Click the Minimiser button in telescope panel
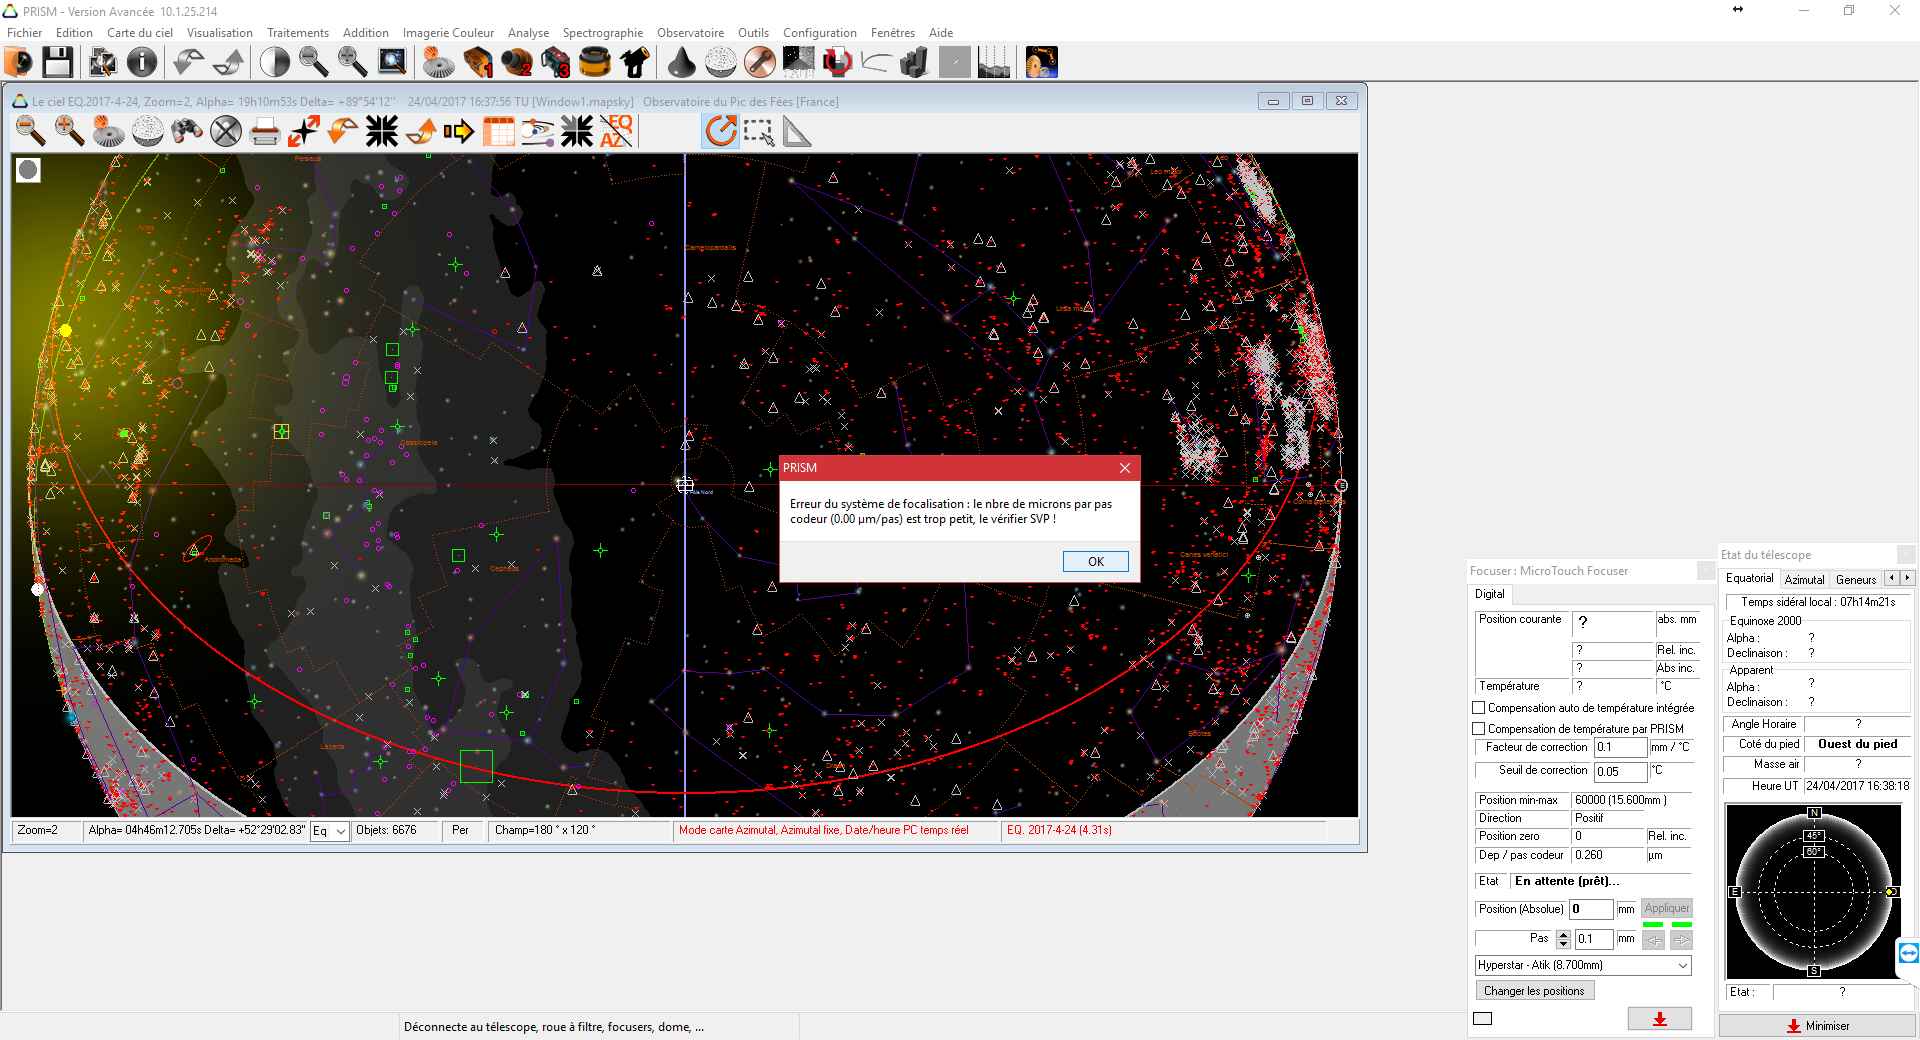 click(1817, 1026)
